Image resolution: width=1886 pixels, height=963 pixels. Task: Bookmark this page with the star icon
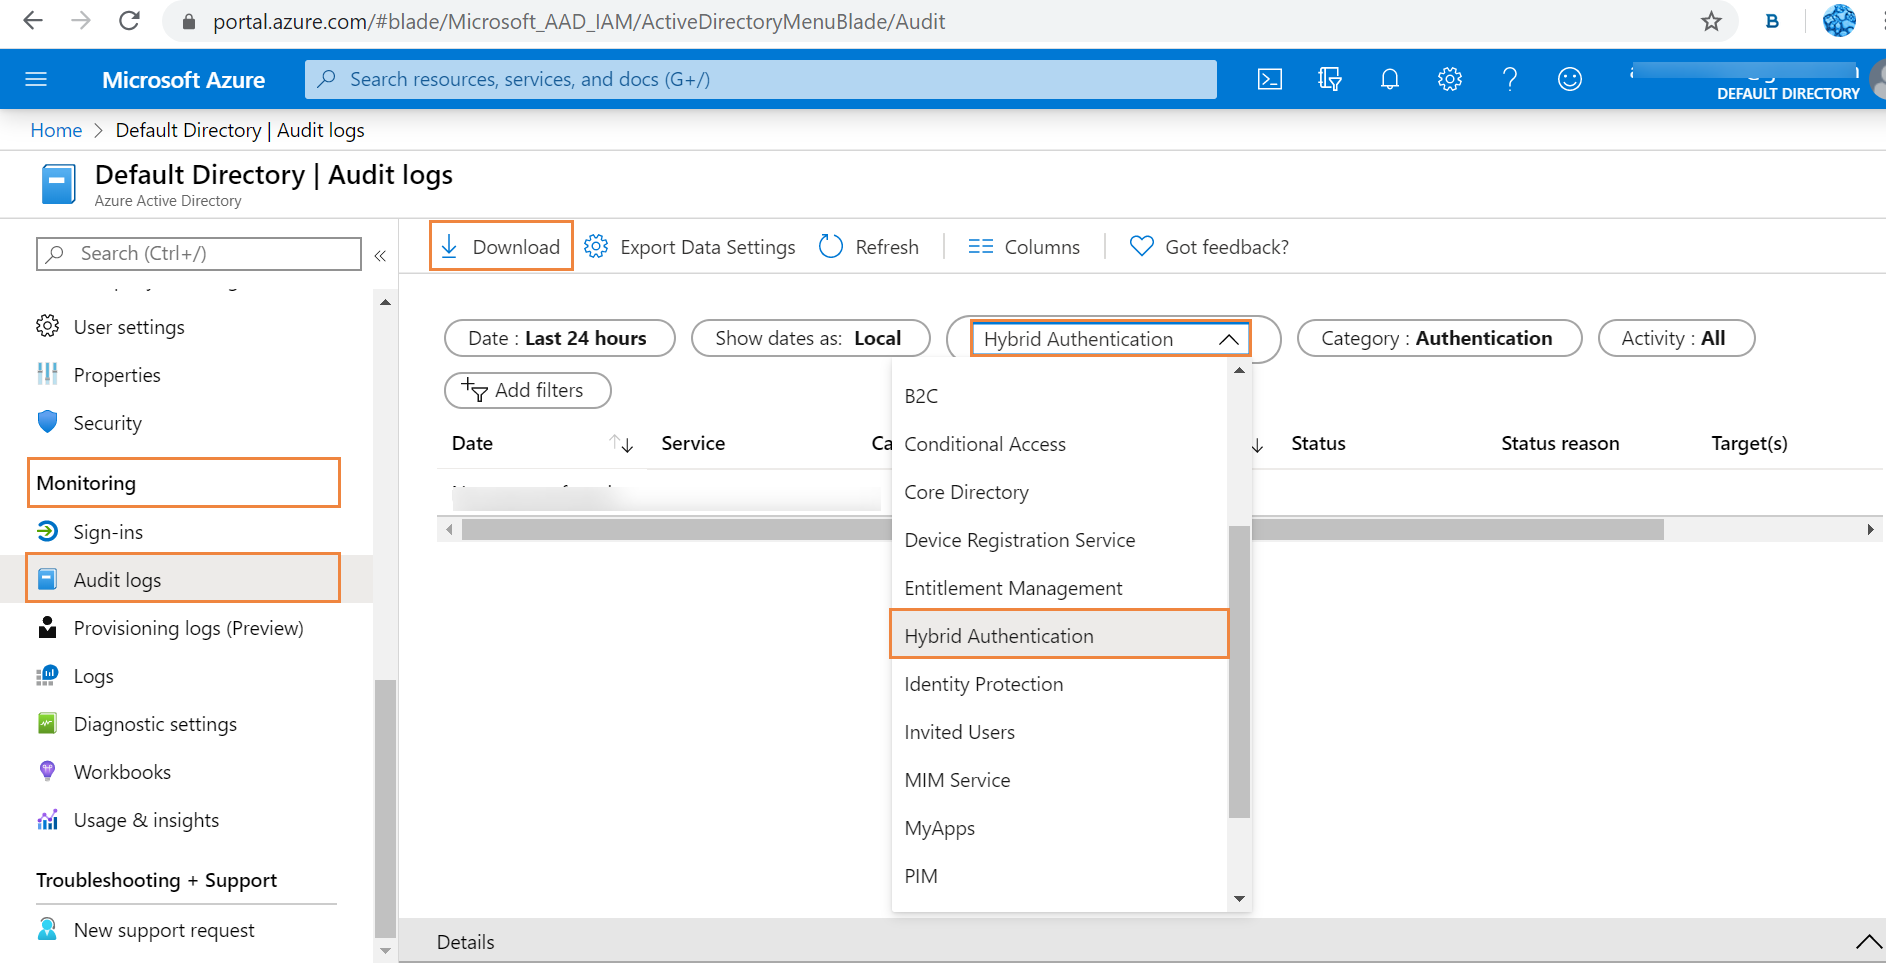point(1711,21)
